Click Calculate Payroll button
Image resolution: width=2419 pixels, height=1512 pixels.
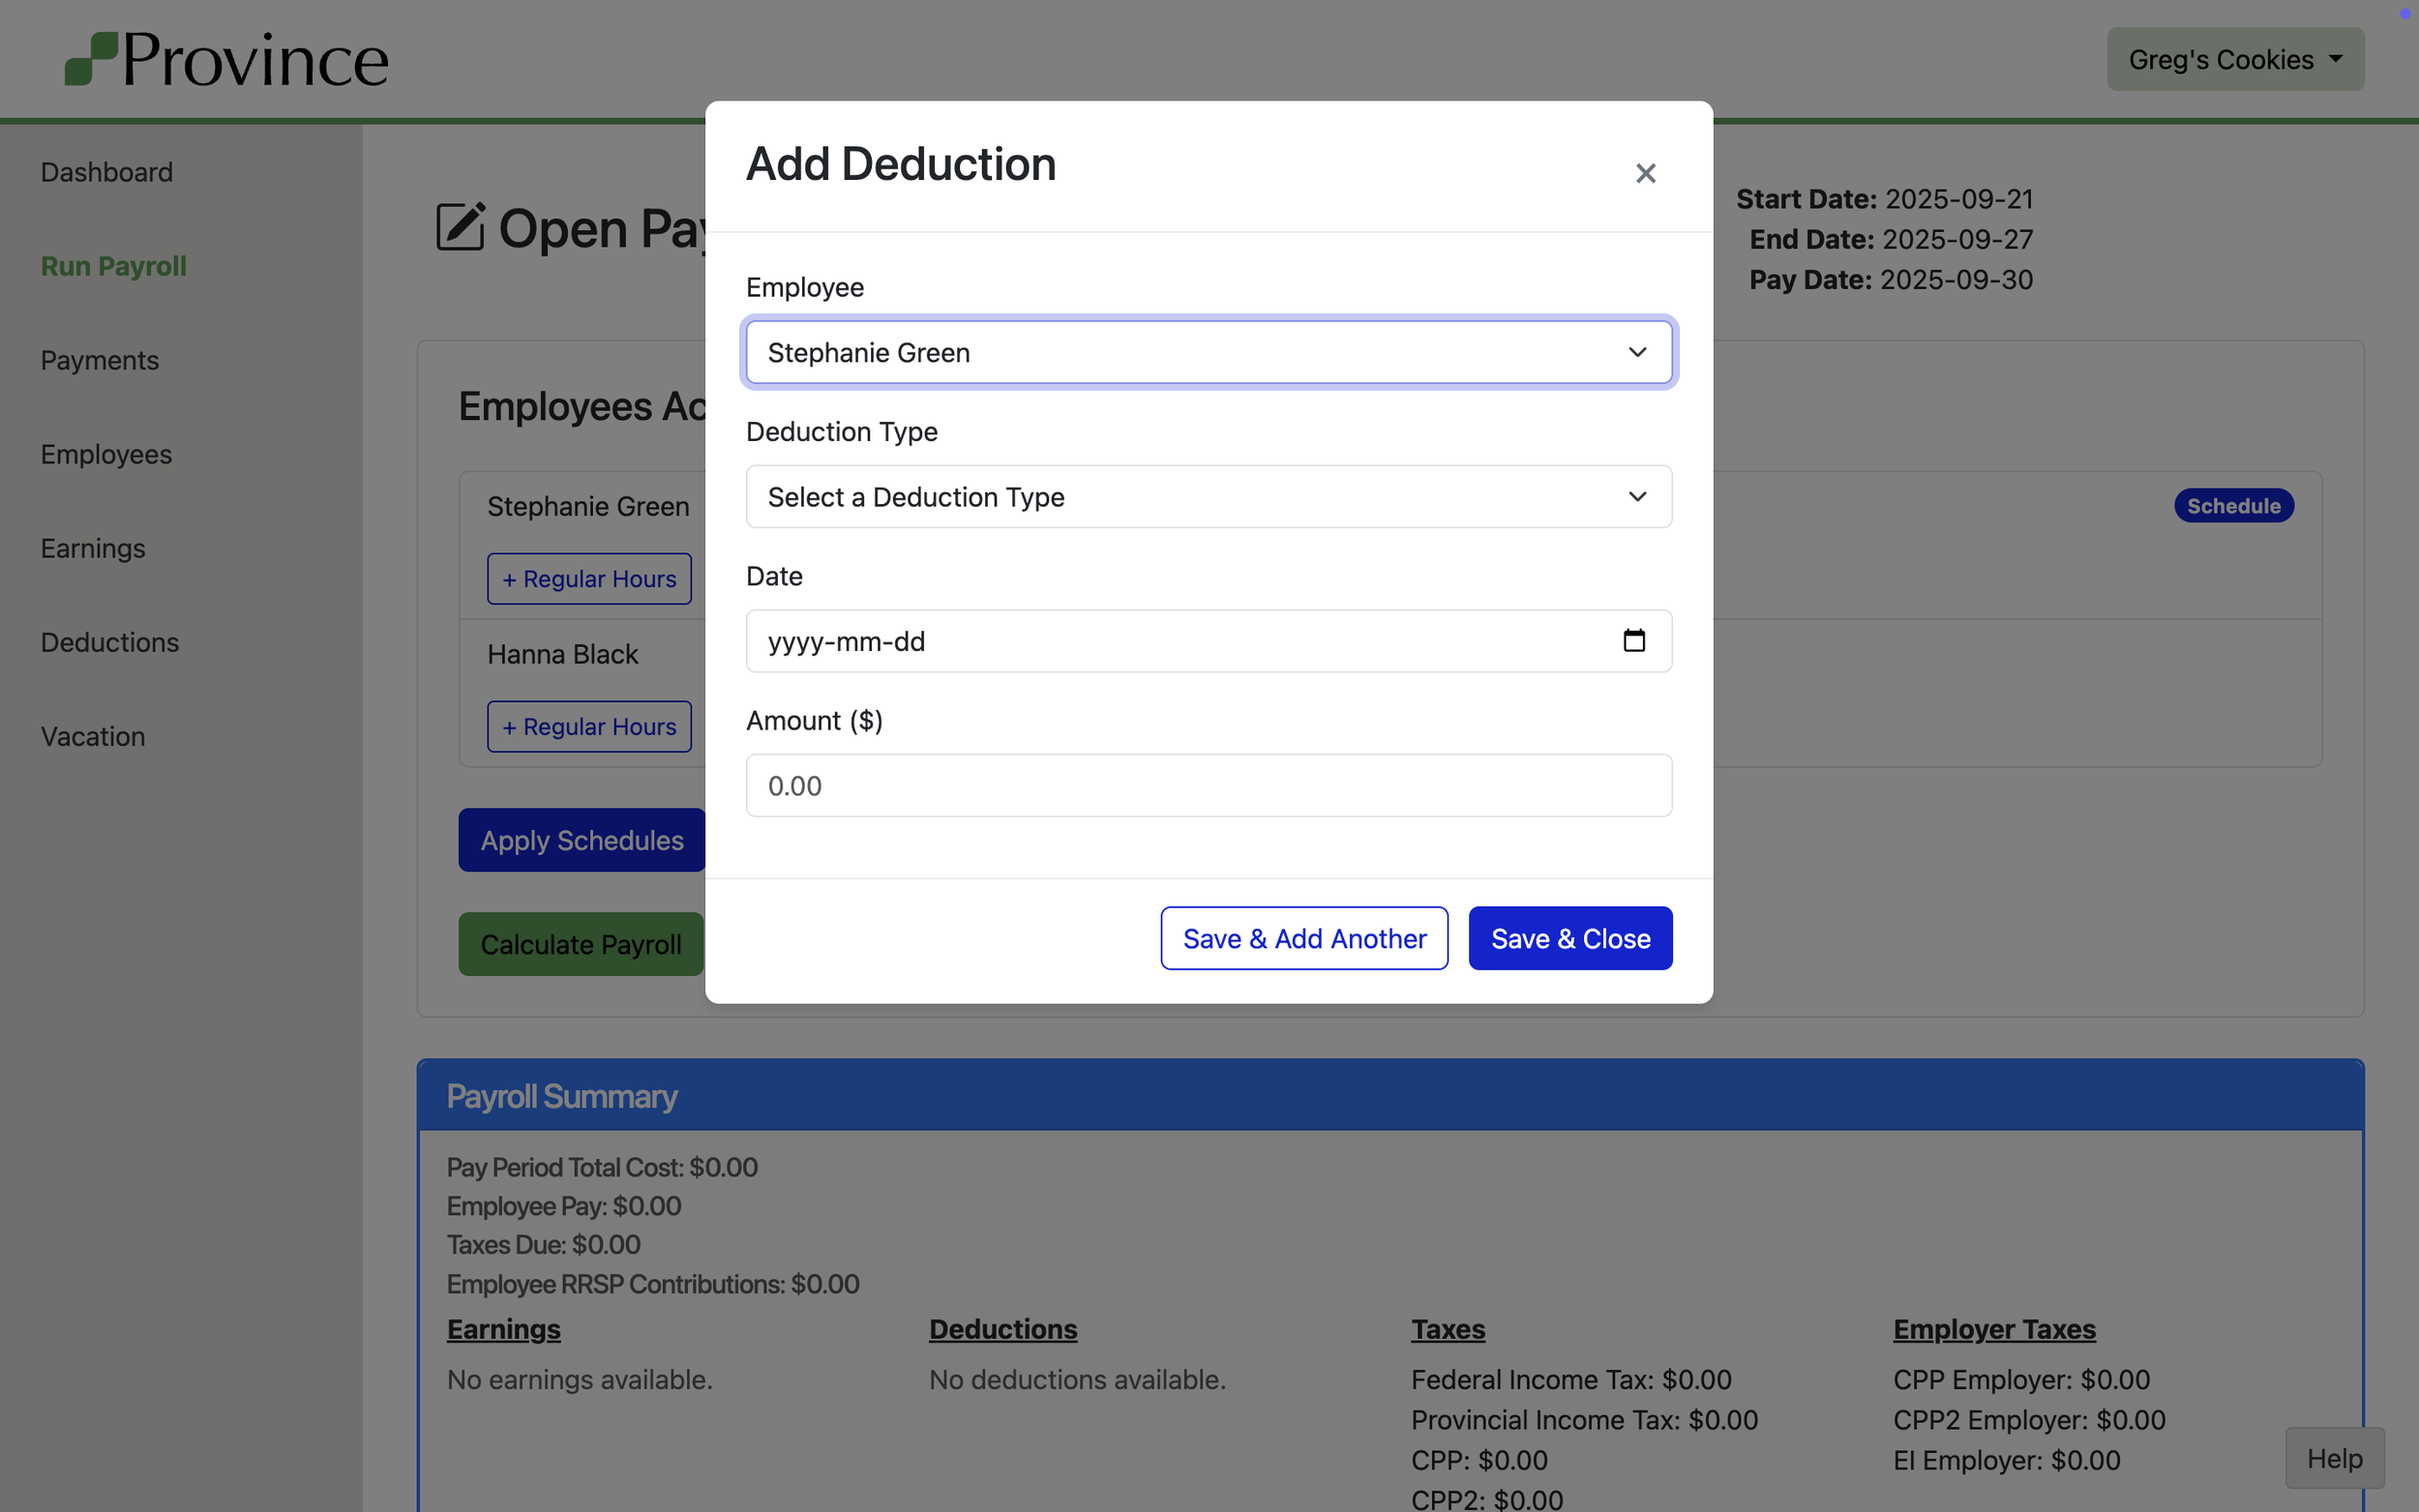point(580,944)
